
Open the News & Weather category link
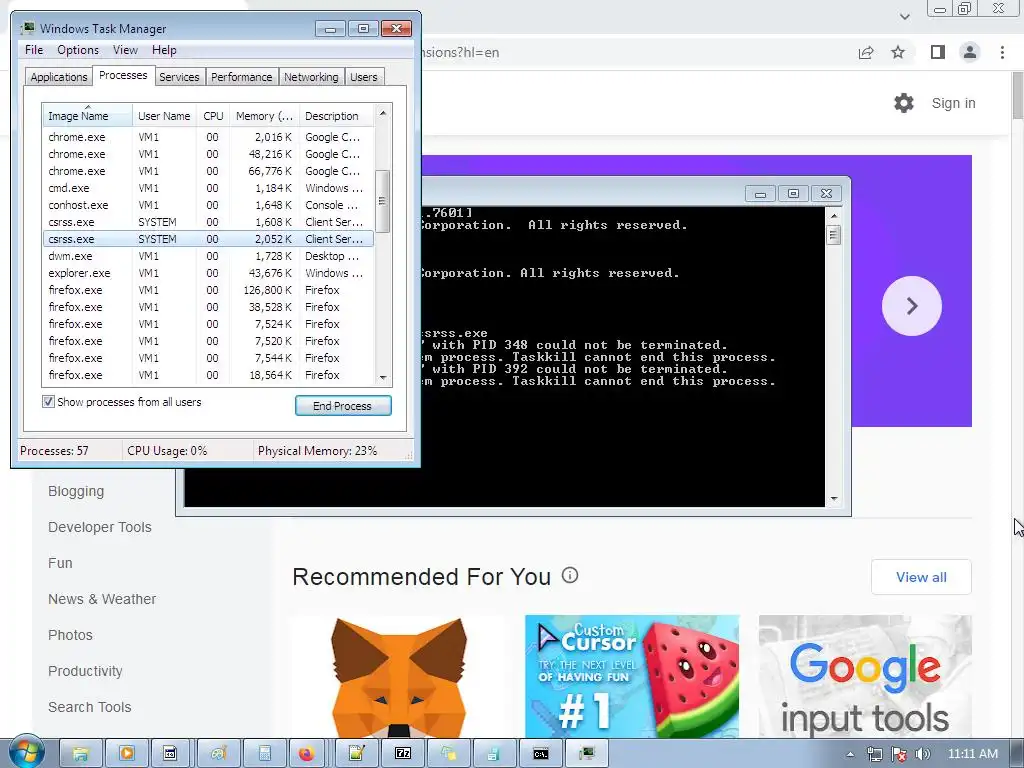point(102,599)
